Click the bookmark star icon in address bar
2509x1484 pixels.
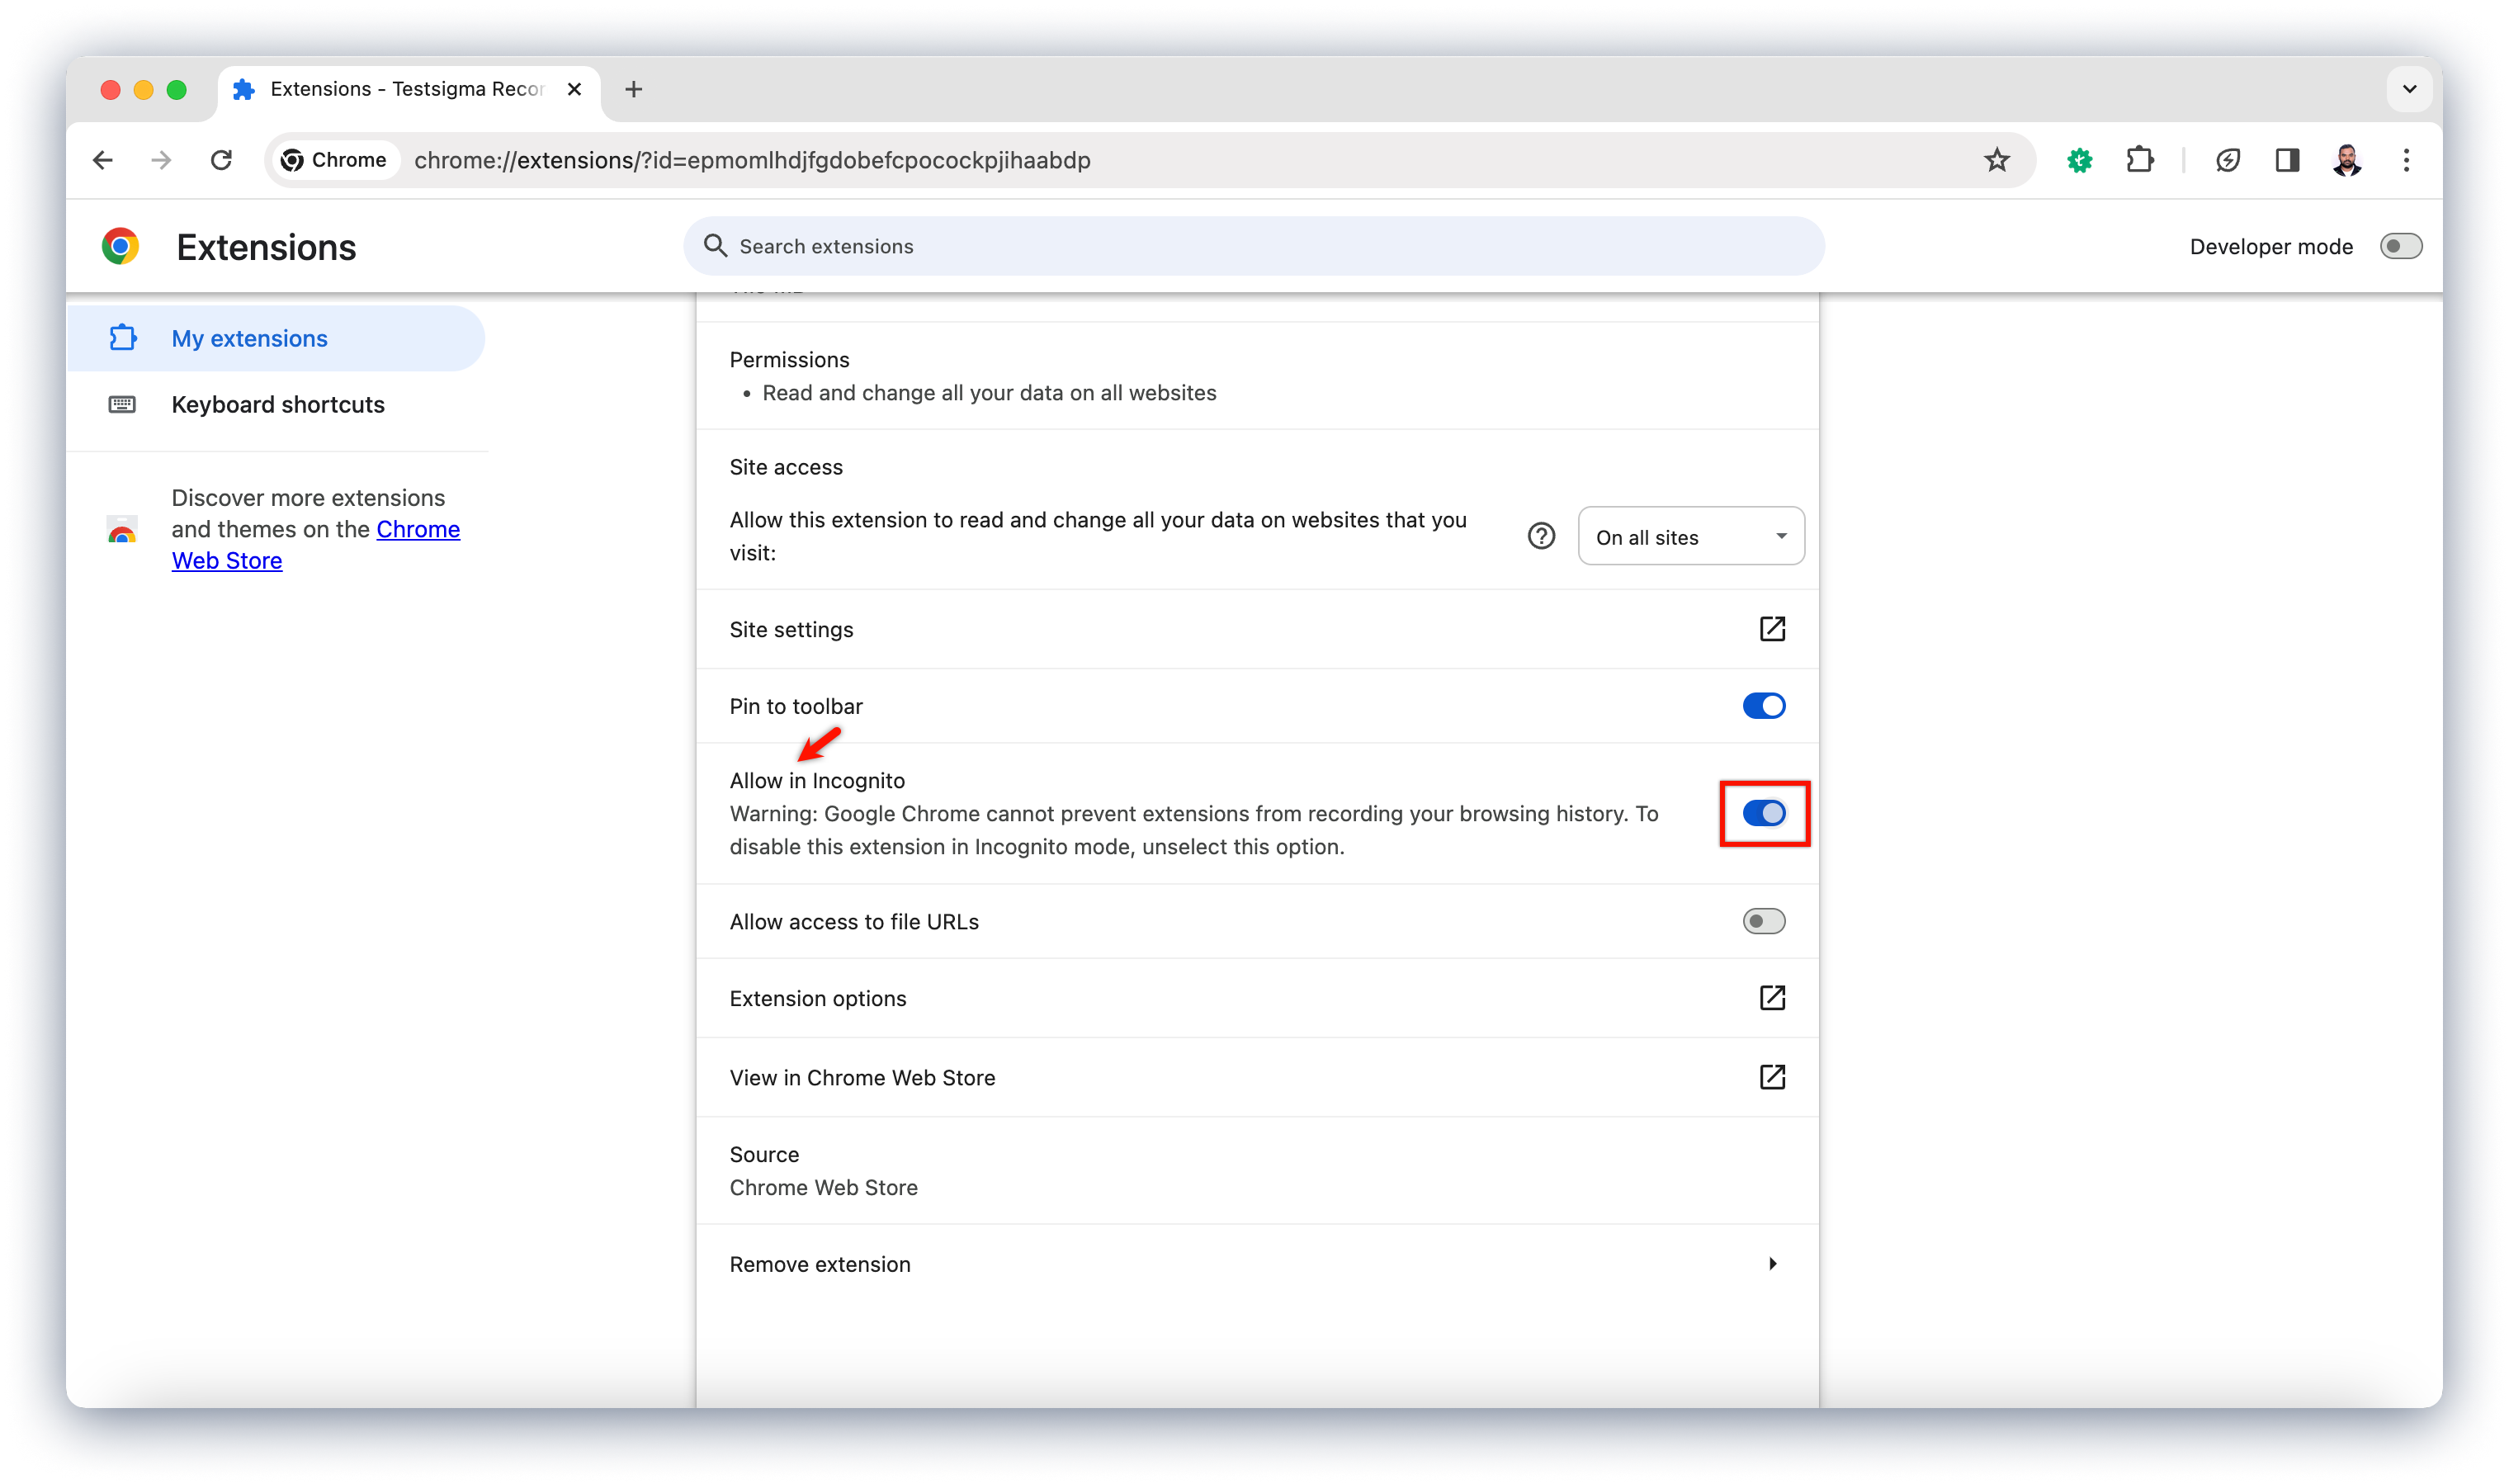tap(1997, 161)
